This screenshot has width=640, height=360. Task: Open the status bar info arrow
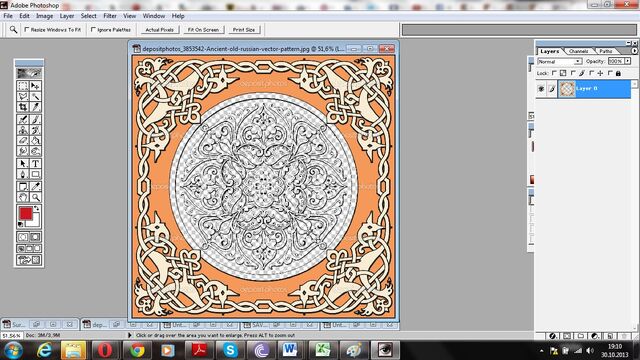(130, 335)
